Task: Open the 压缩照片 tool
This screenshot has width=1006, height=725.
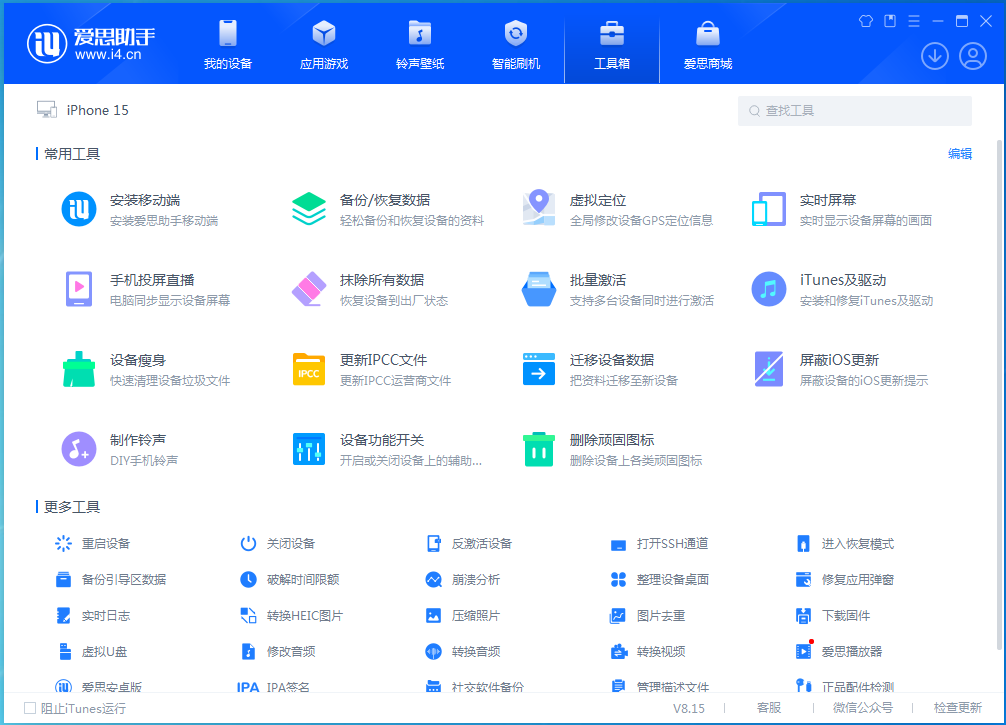Action: [x=463, y=616]
